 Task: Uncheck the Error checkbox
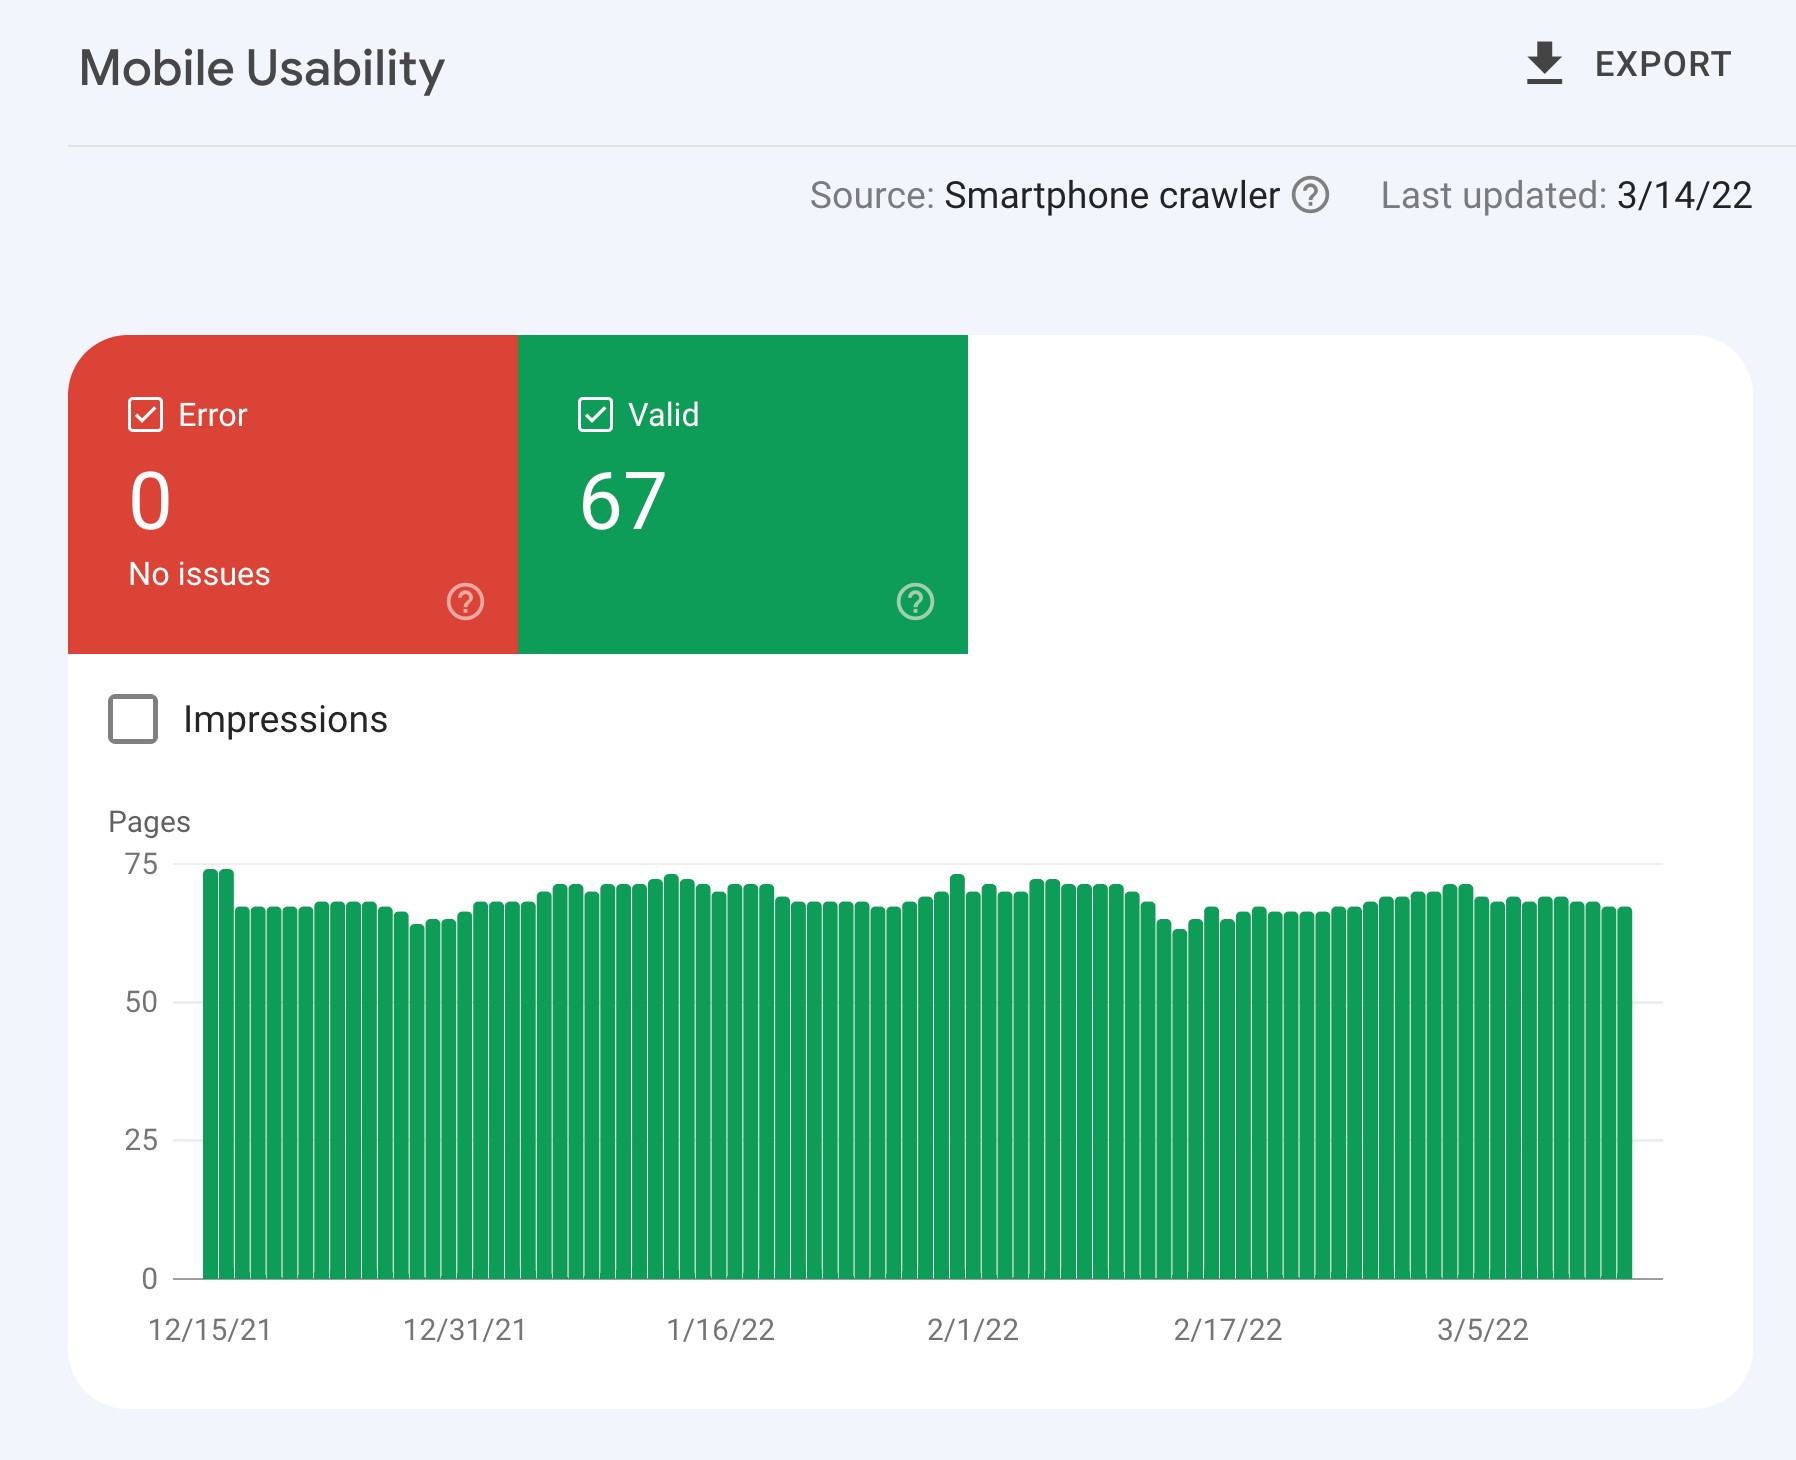click(145, 414)
